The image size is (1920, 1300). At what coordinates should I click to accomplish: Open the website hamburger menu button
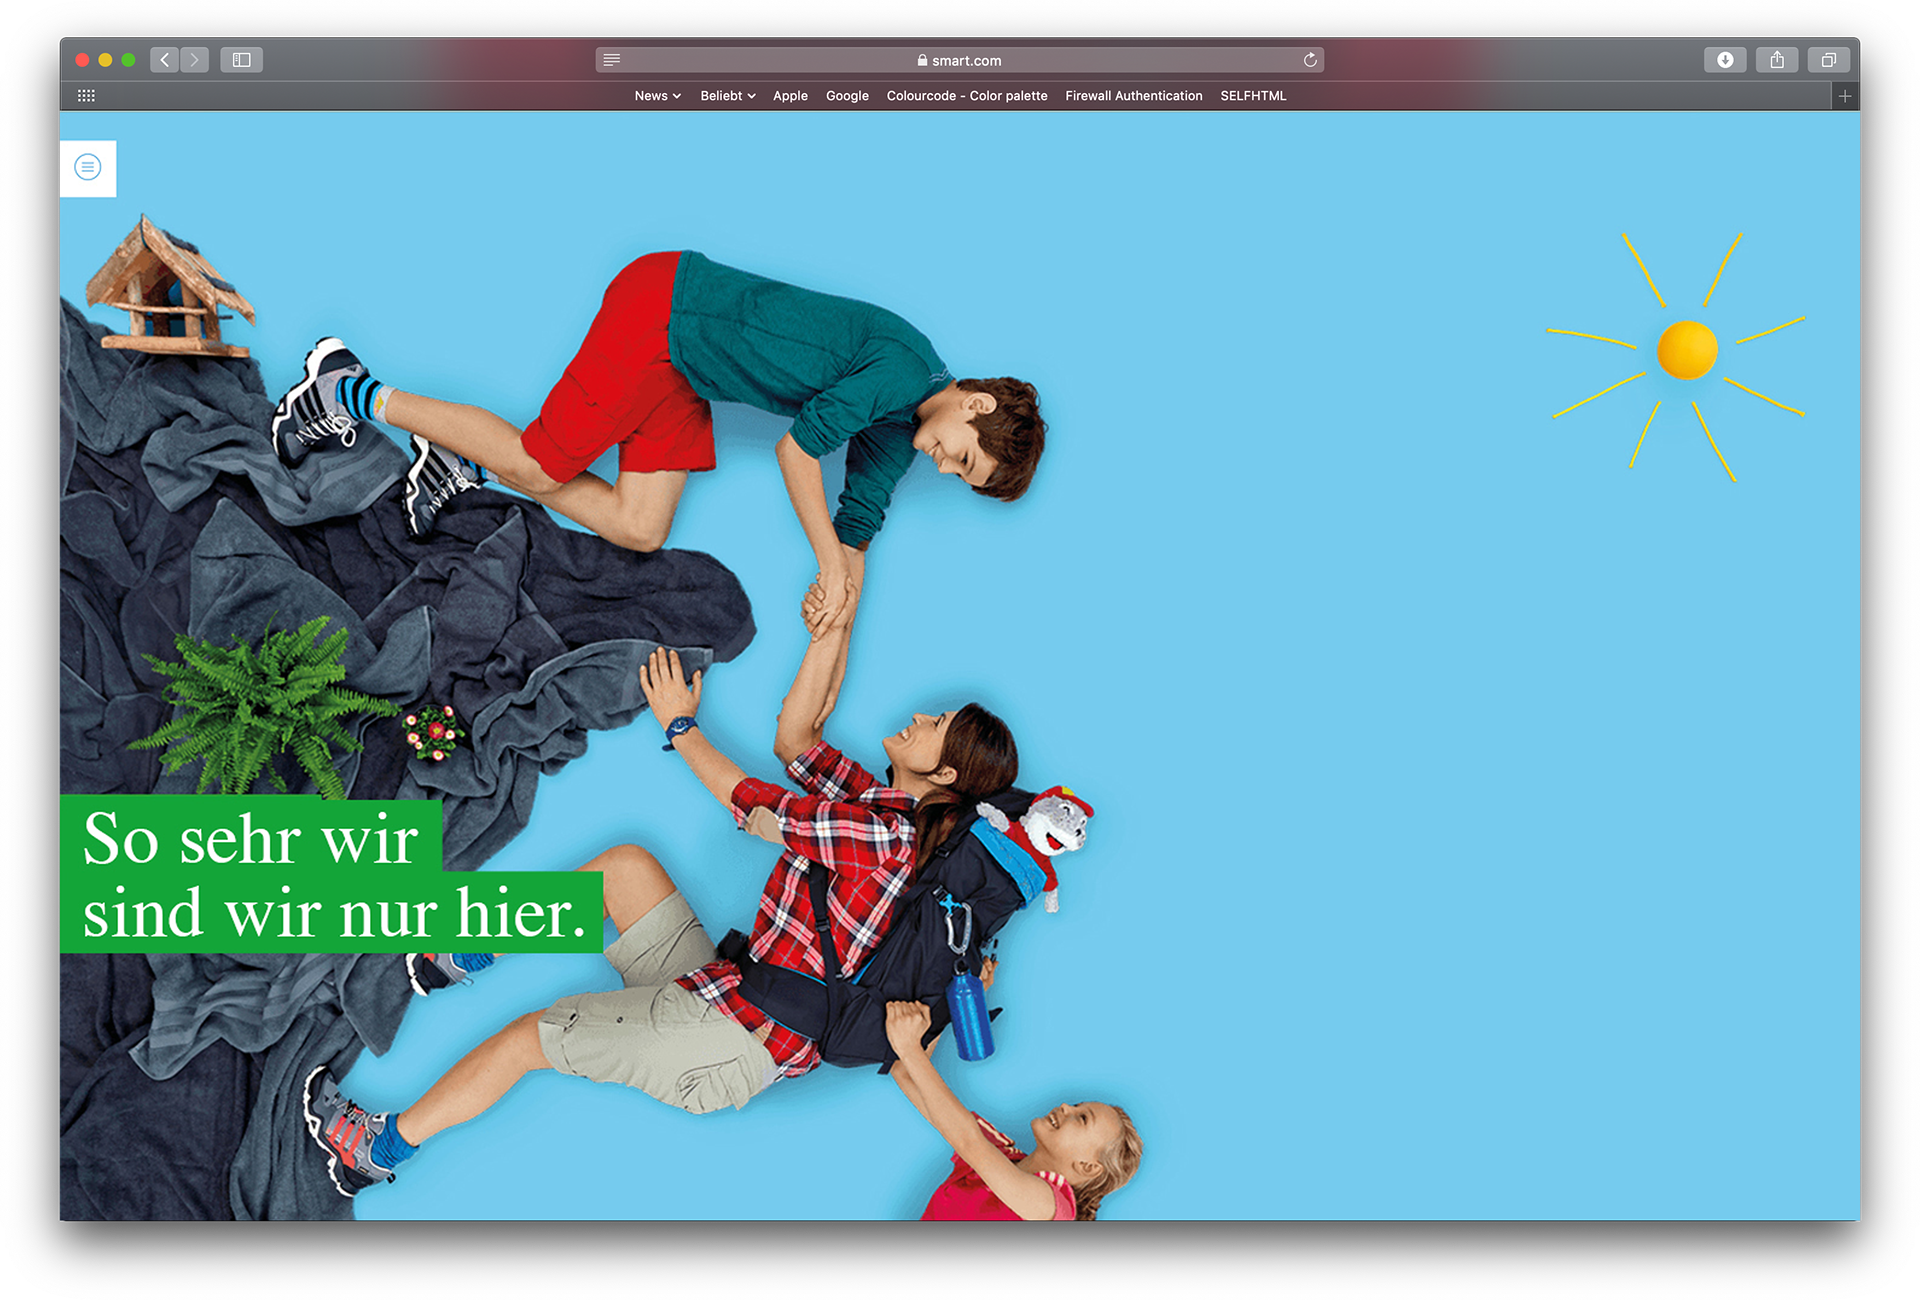(88, 168)
